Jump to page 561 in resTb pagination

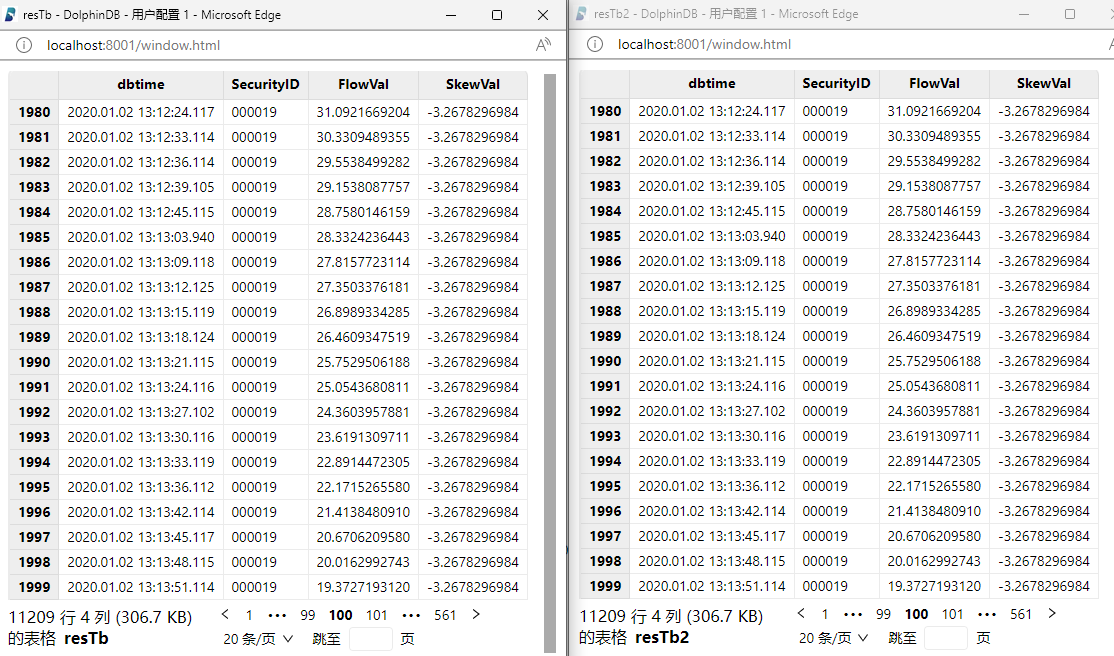(x=444, y=615)
